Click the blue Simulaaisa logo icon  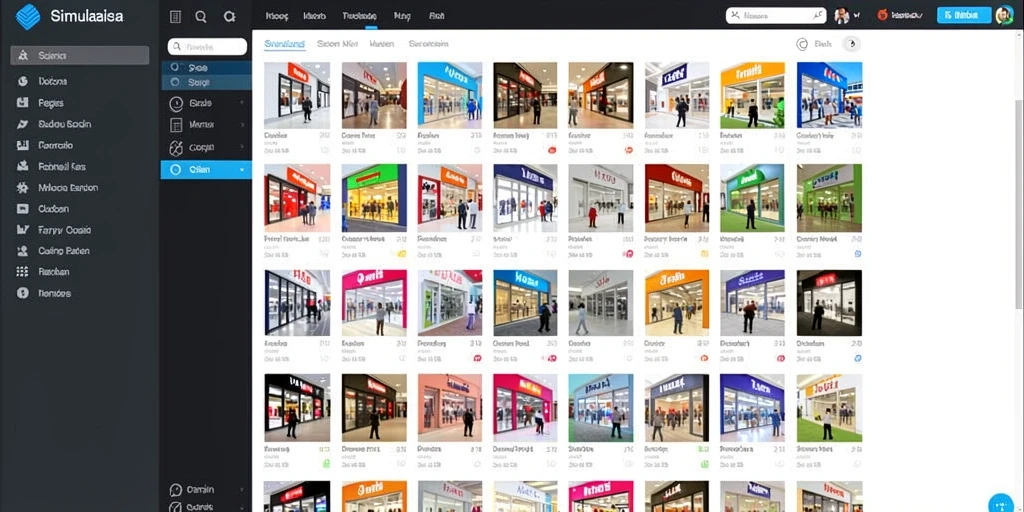coord(27,16)
